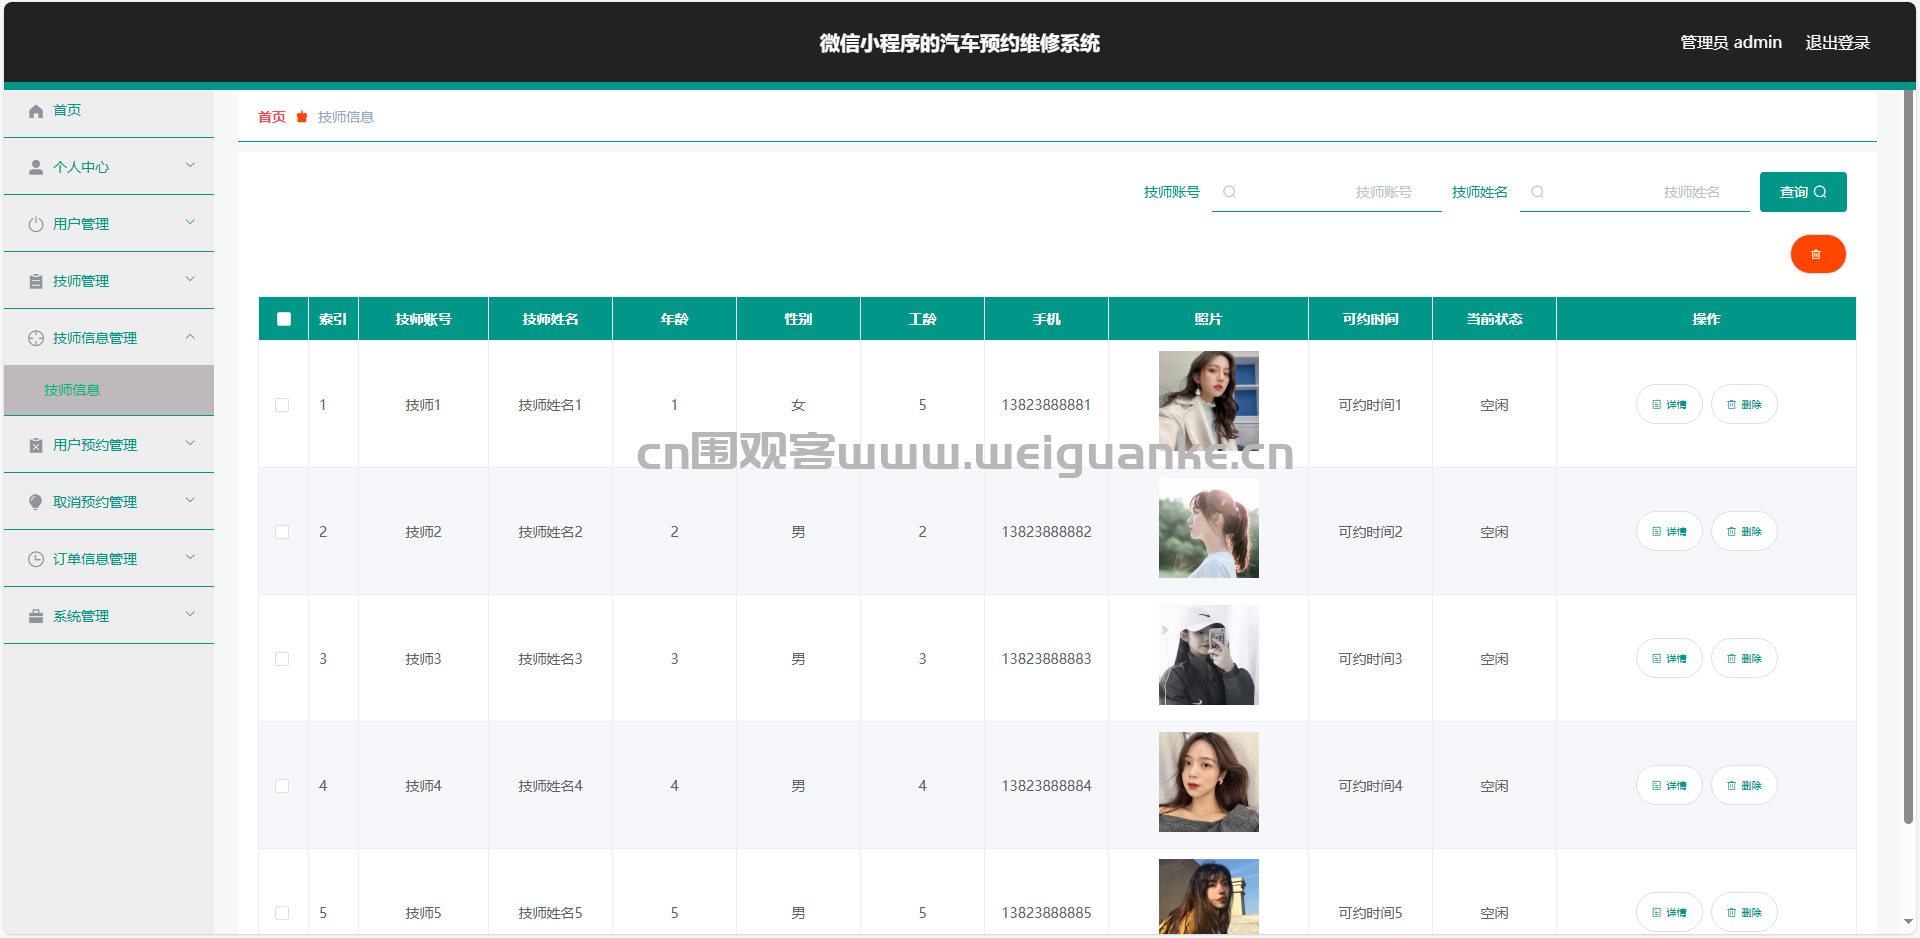Click the cell 可约时间2

click(x=1370, y=532)
